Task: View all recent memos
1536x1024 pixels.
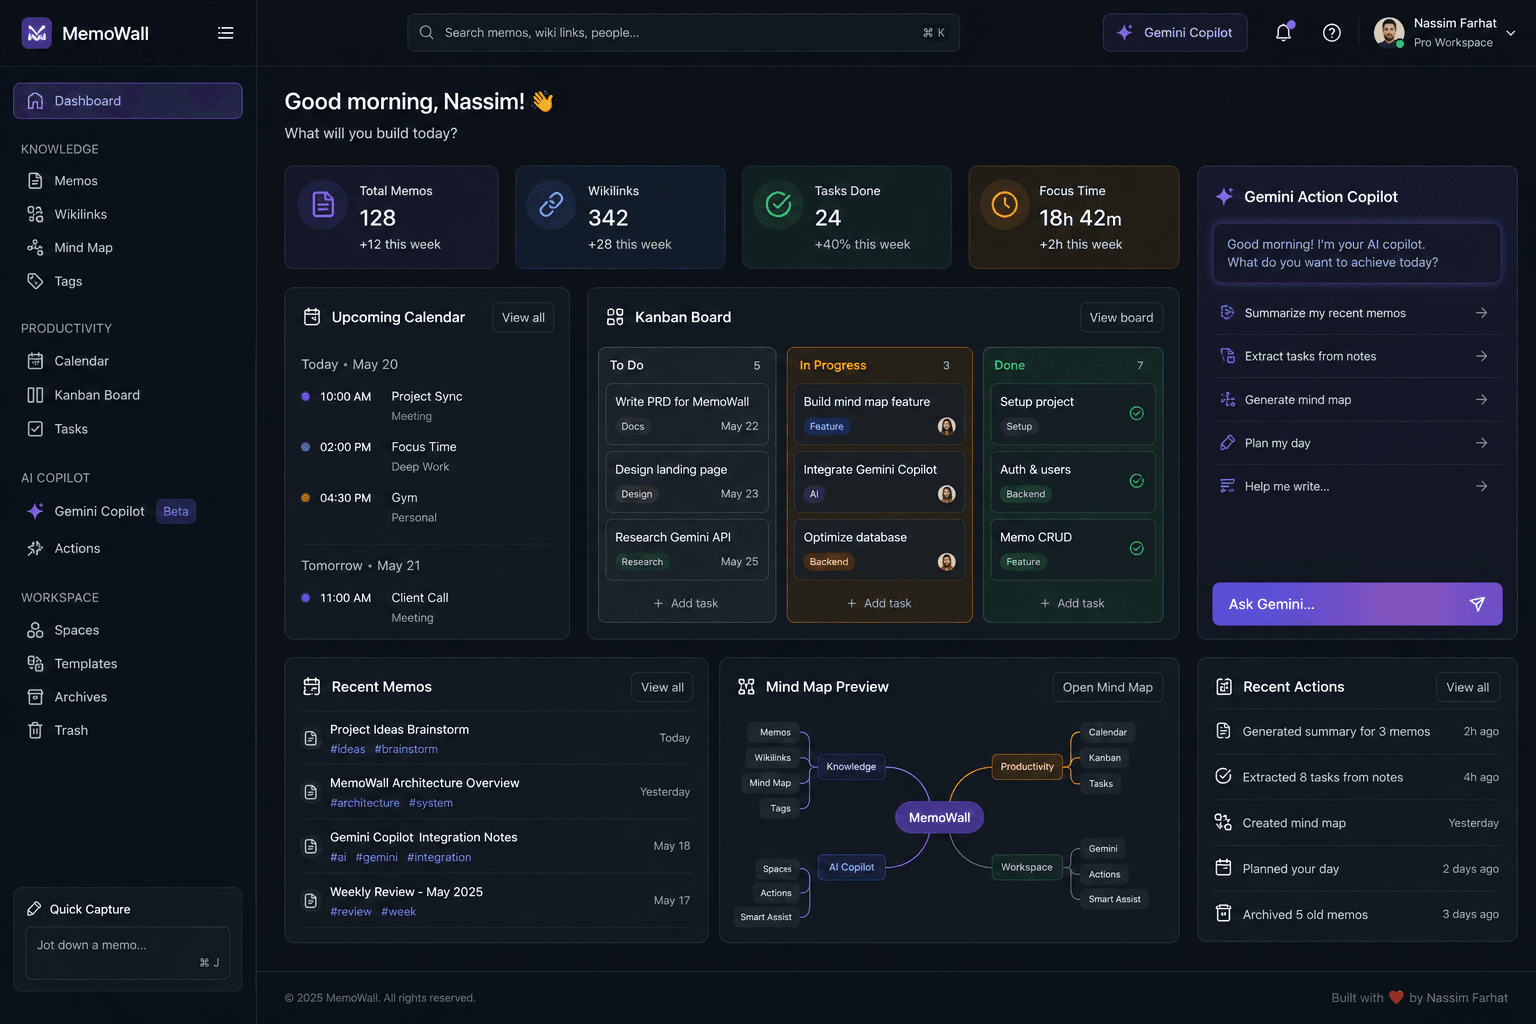Action: tap(662, 688)
